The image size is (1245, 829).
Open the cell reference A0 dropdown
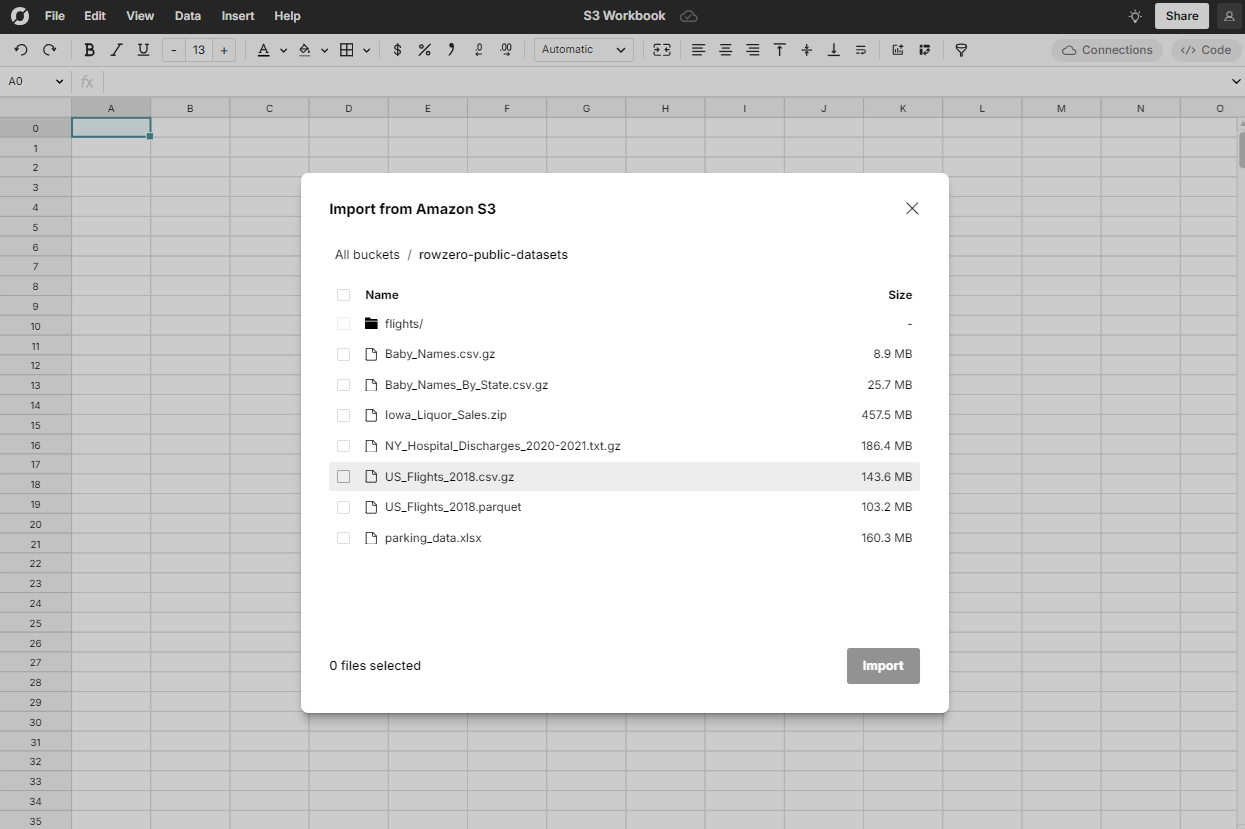[x=59, y=82]
